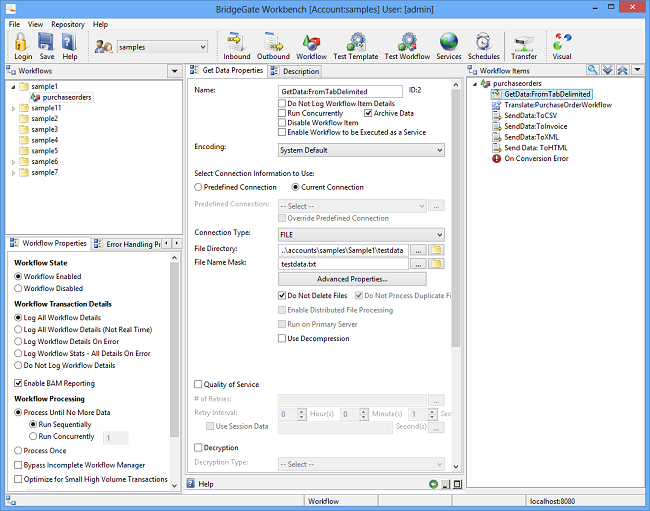The image size is (650, 511).
Task: Open the View menu
Action: click(35, 24)
